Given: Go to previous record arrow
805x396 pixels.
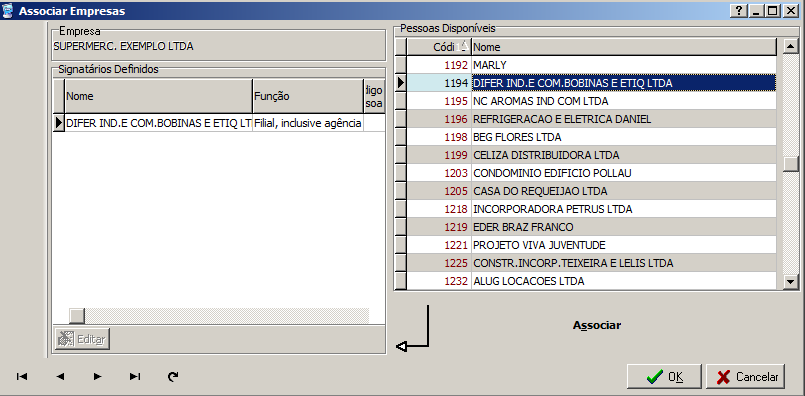Looking at the screenshot, I should pyautogui.click(x=60, y=376).
